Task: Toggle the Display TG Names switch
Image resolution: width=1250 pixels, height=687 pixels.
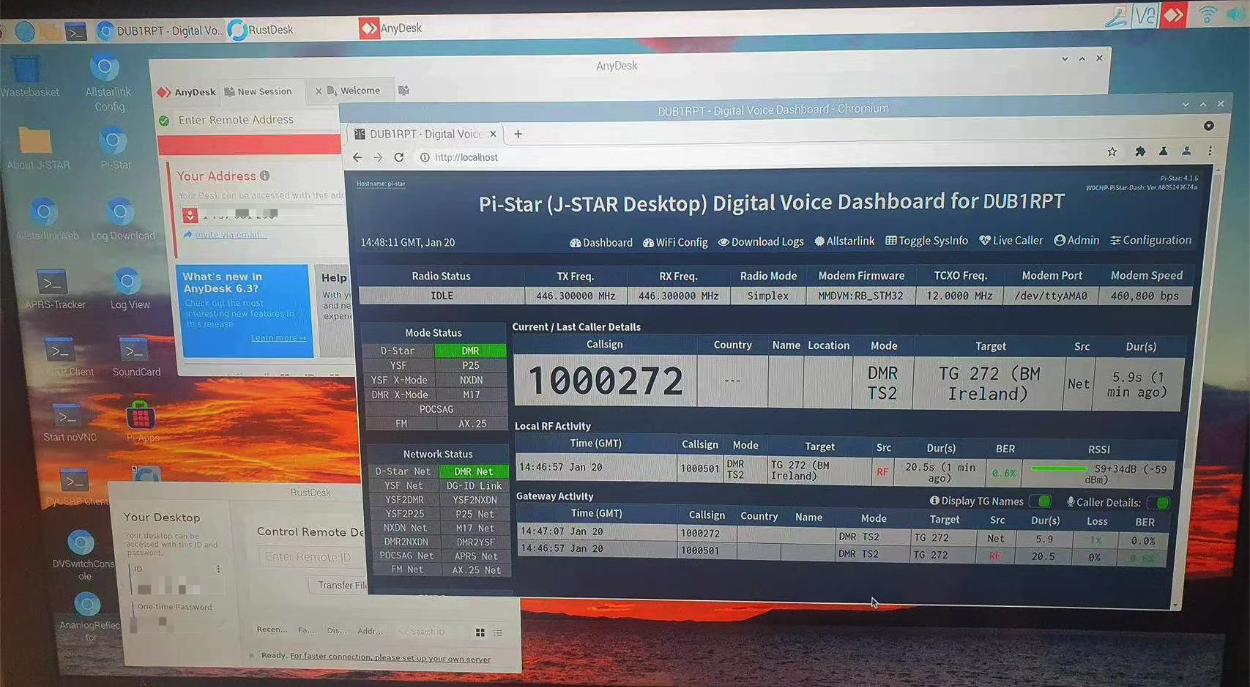Action: 1040,501
